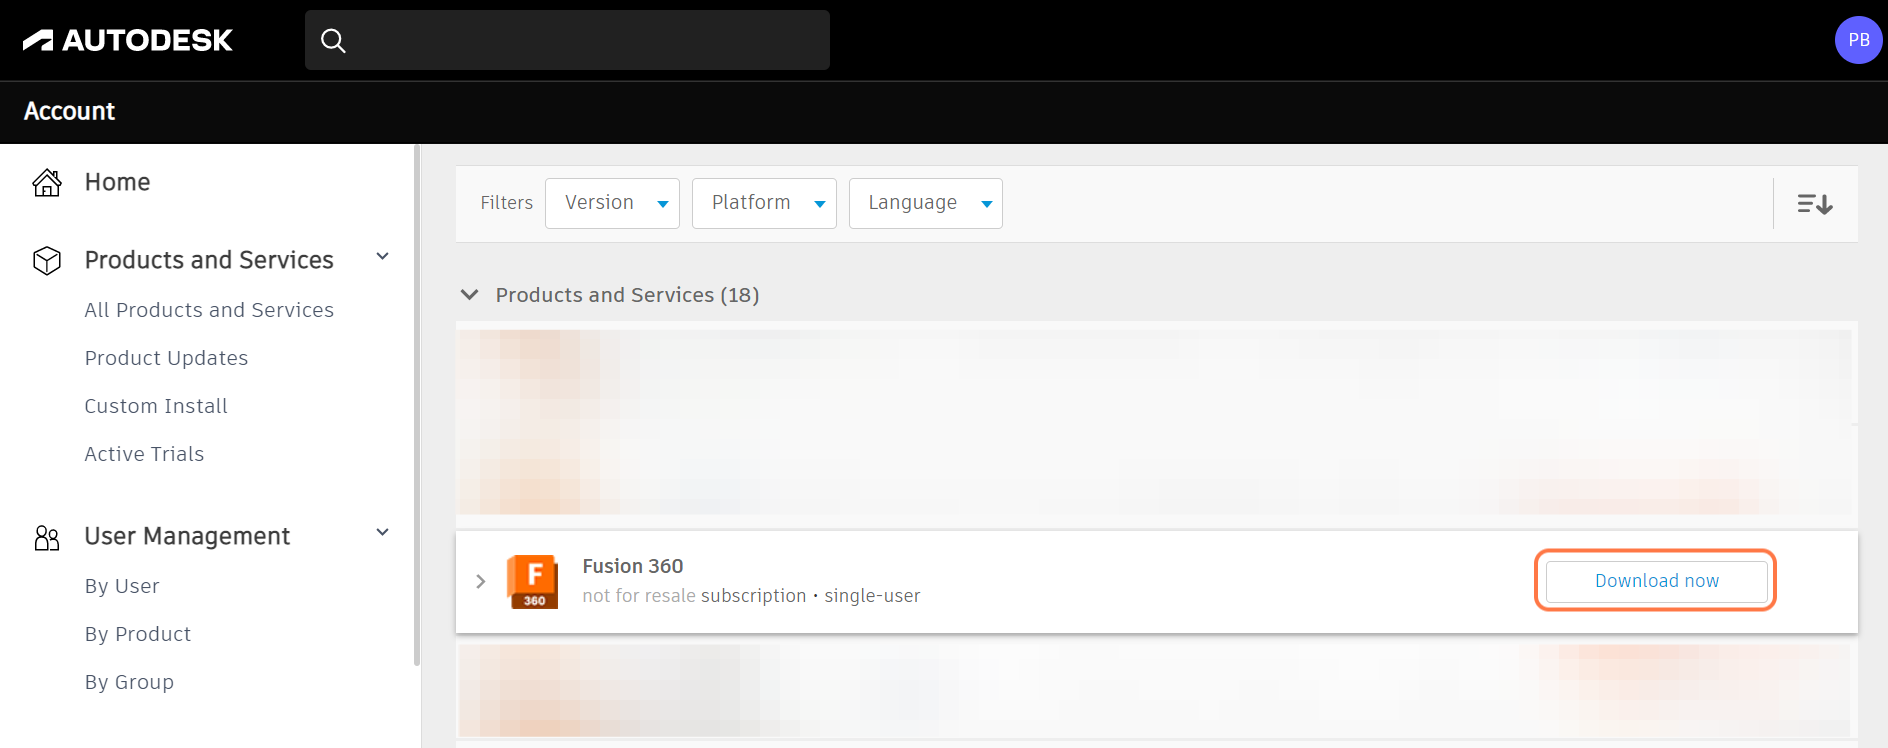Click the Fusion 360 product name
The image size is (1888, 748).
(x=633, y=566)
